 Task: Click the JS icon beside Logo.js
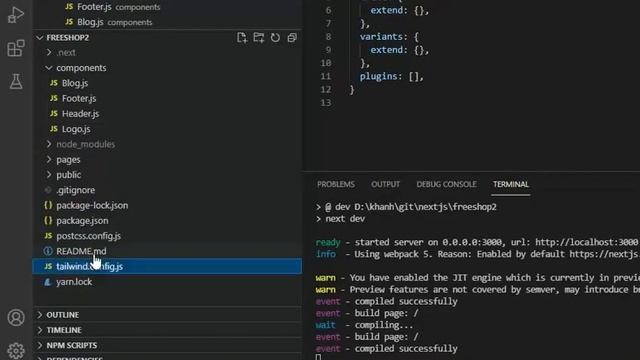[x=54, y=129]
